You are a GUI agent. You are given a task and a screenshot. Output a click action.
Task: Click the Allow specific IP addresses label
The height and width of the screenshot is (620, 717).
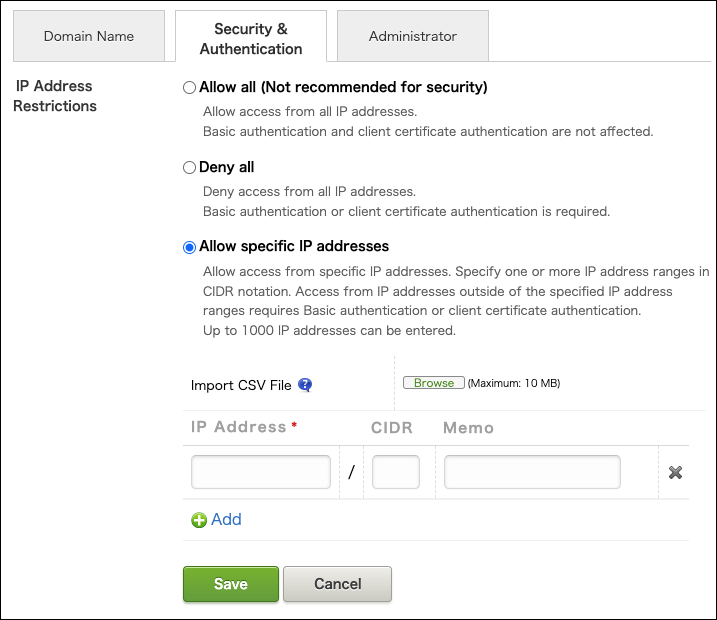tap(294, 246)
